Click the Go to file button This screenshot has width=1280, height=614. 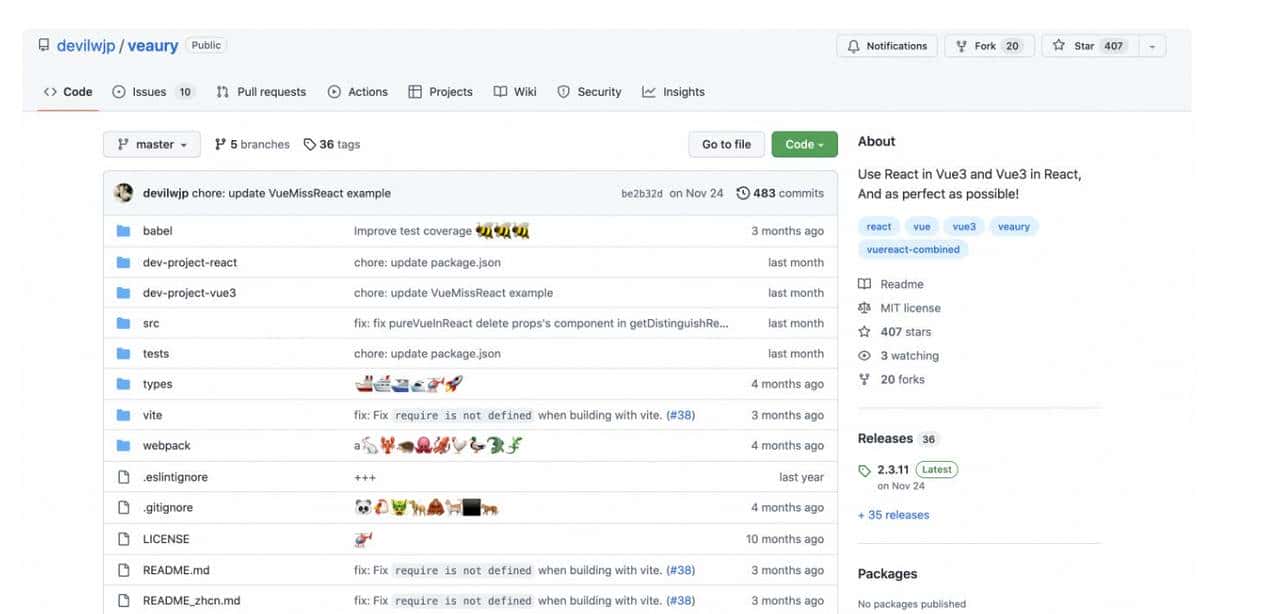726,144
